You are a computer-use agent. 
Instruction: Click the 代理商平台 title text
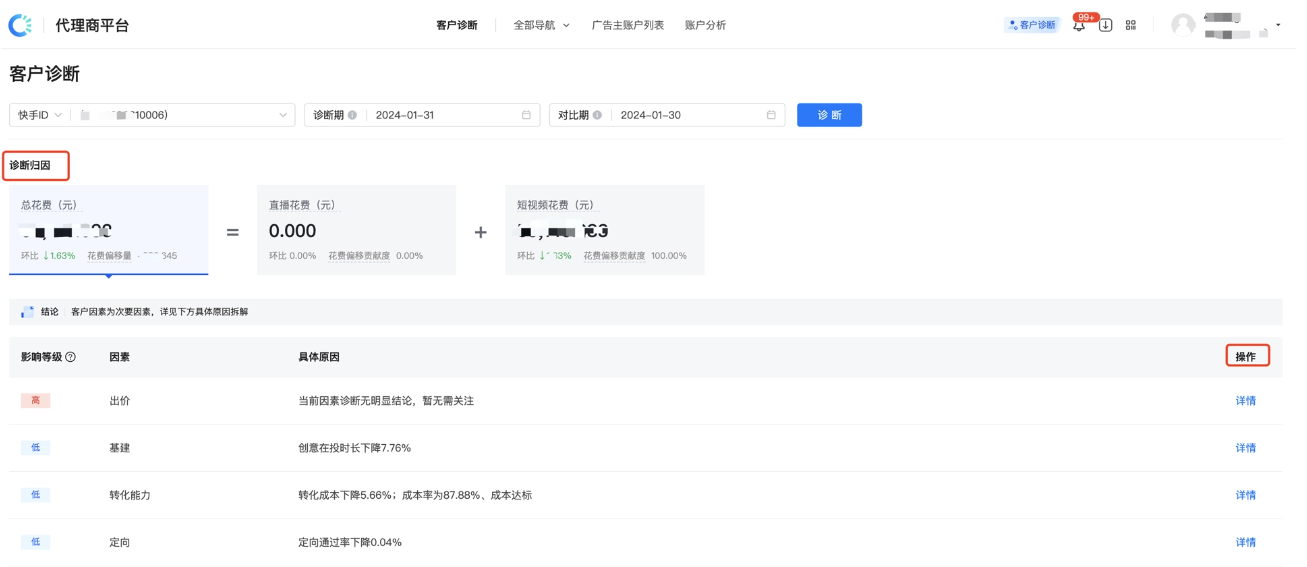pos(92,26)
